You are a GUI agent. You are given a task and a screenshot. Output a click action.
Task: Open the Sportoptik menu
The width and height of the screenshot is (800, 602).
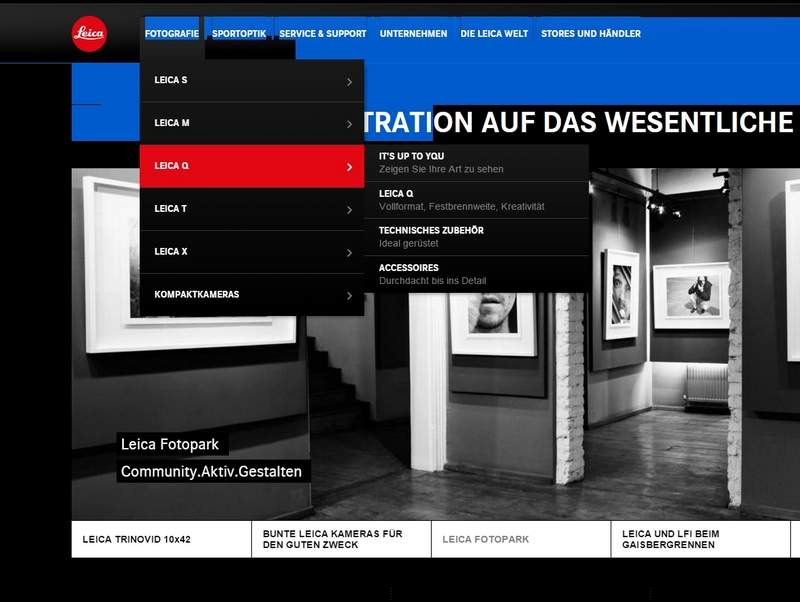(x=239, y=34)
